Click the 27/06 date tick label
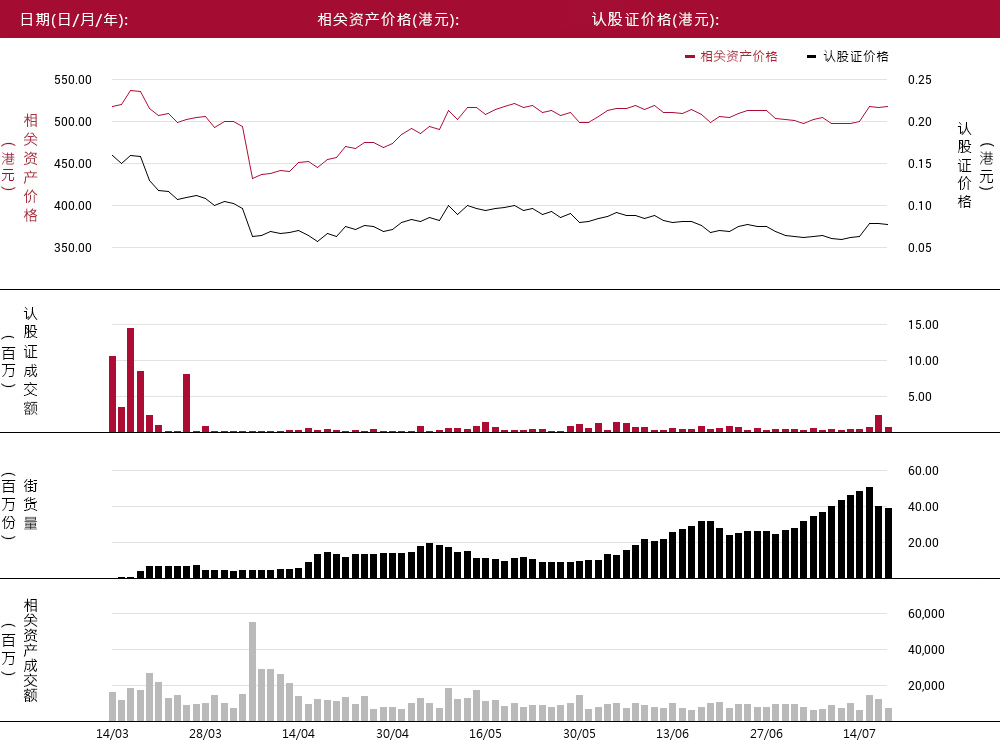 pyautogui.click(x=766, y=734)
